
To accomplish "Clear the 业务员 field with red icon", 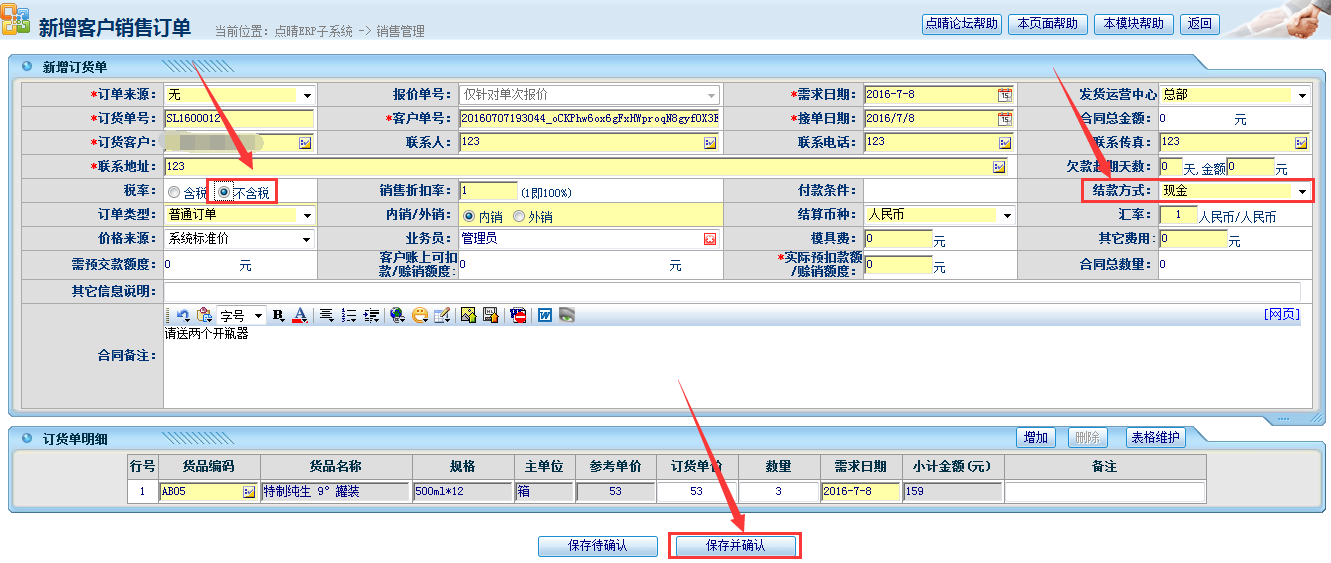I will click(x=710, y=239).
